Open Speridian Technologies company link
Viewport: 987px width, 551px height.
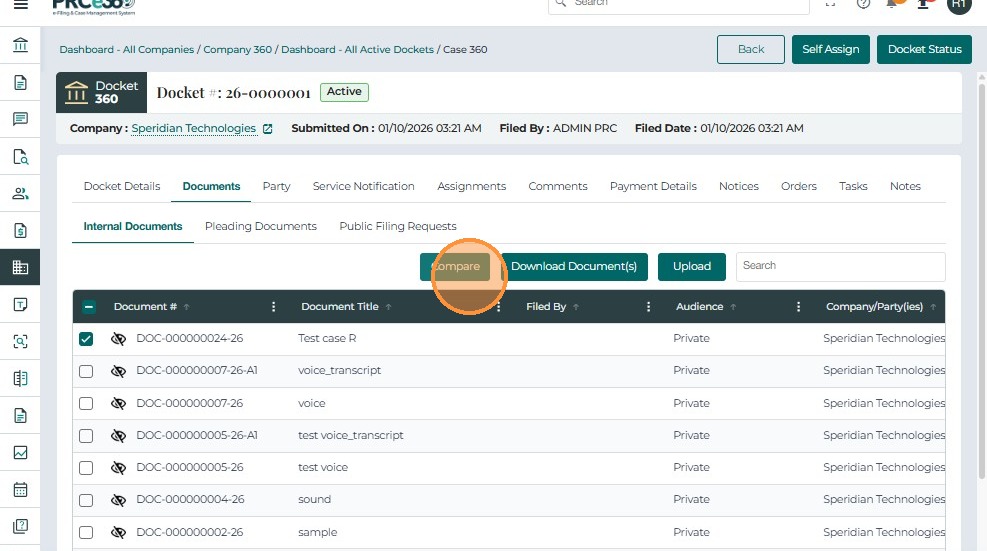pos(194,128)
